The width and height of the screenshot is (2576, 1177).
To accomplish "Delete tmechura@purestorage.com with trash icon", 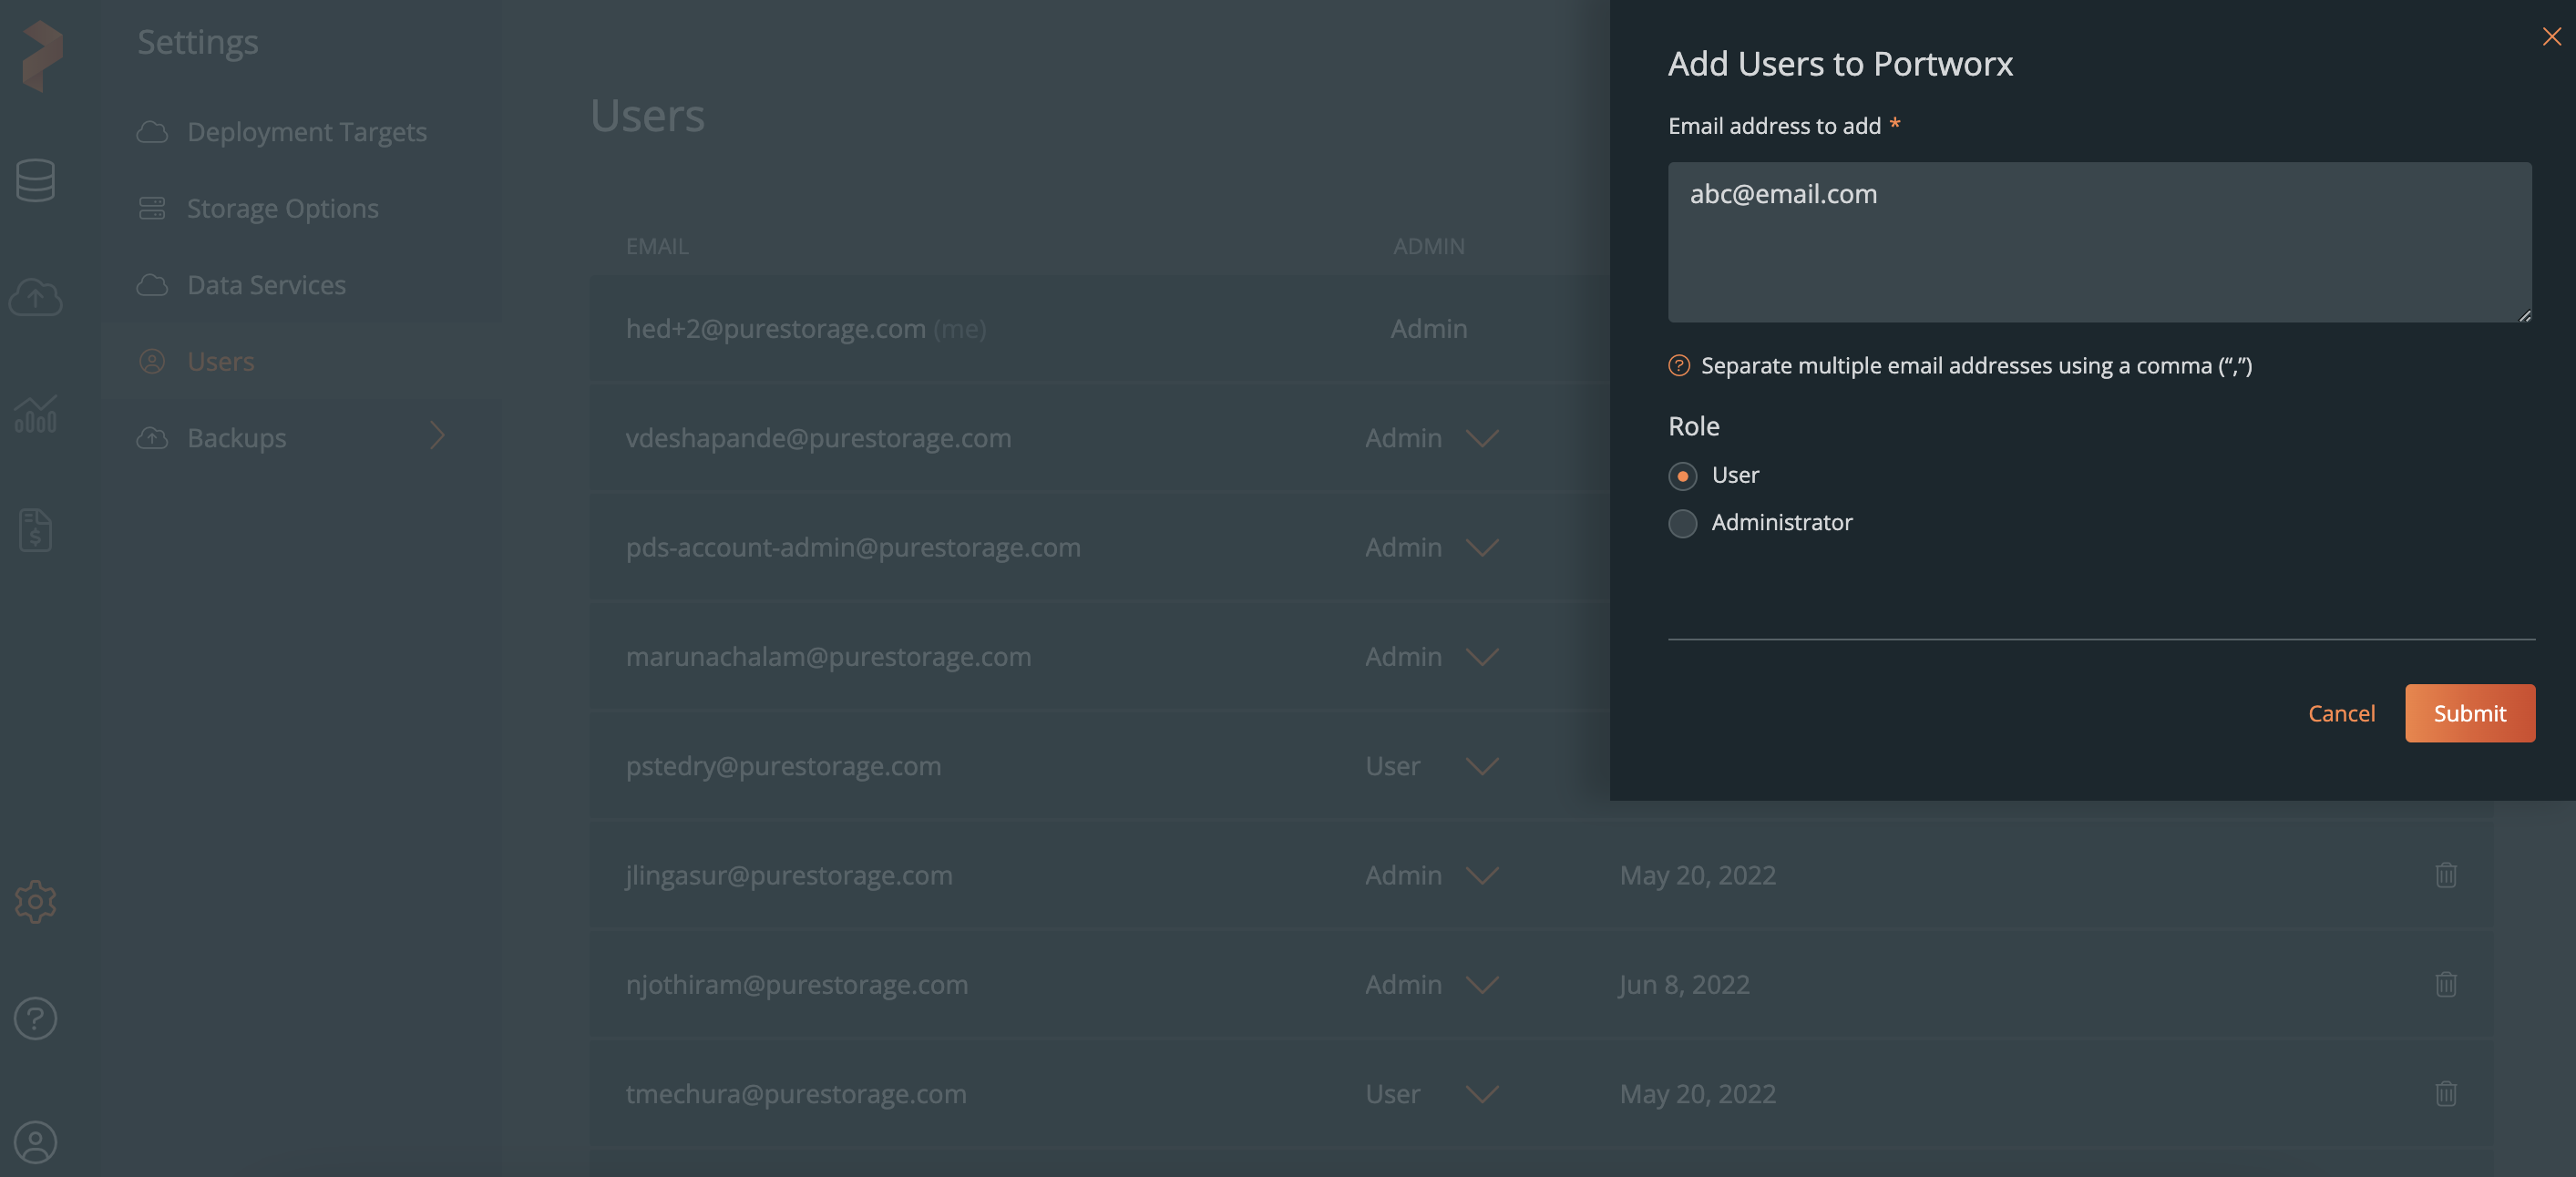I will point(2446,1093).
